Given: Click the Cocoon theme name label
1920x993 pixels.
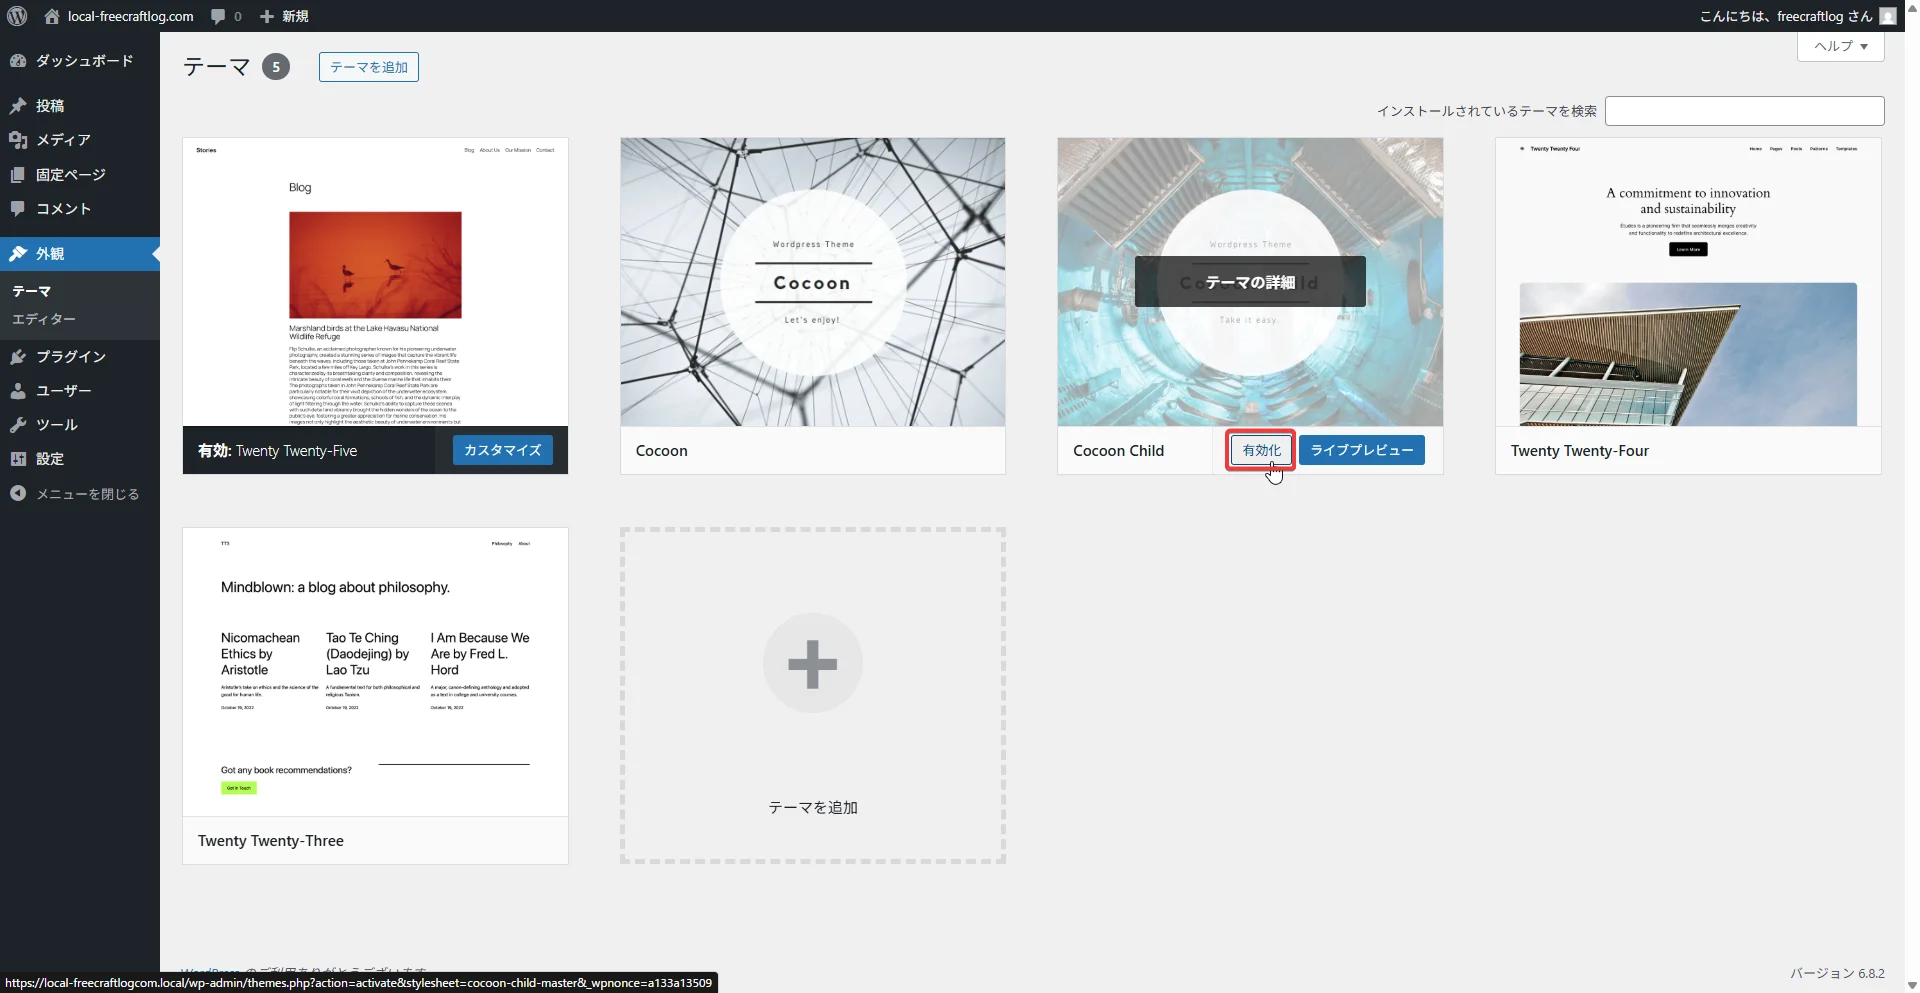Looking at the screenshot, I should pos(662,451).
